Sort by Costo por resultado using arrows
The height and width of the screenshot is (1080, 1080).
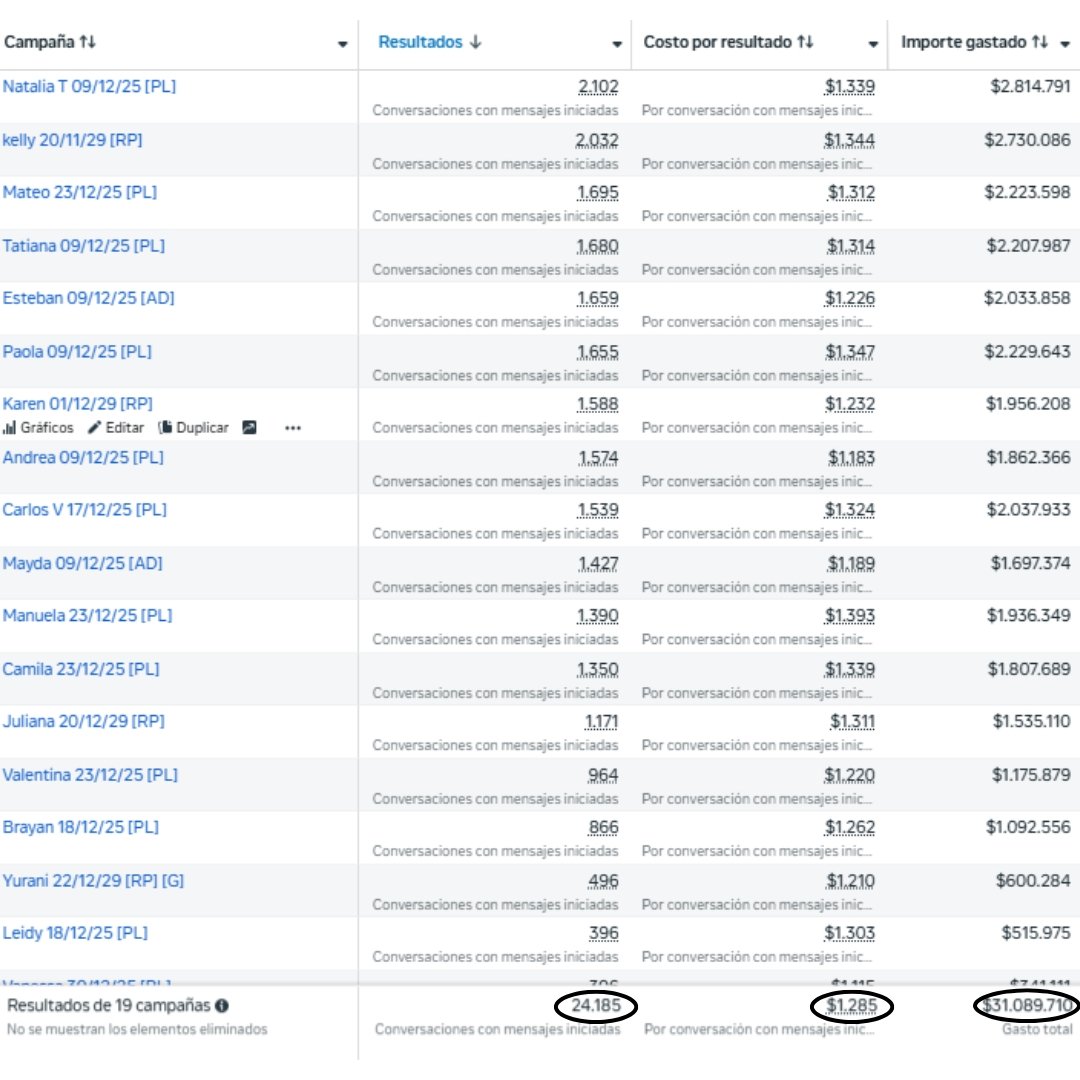pyautogui.click(x=805, y=42)
